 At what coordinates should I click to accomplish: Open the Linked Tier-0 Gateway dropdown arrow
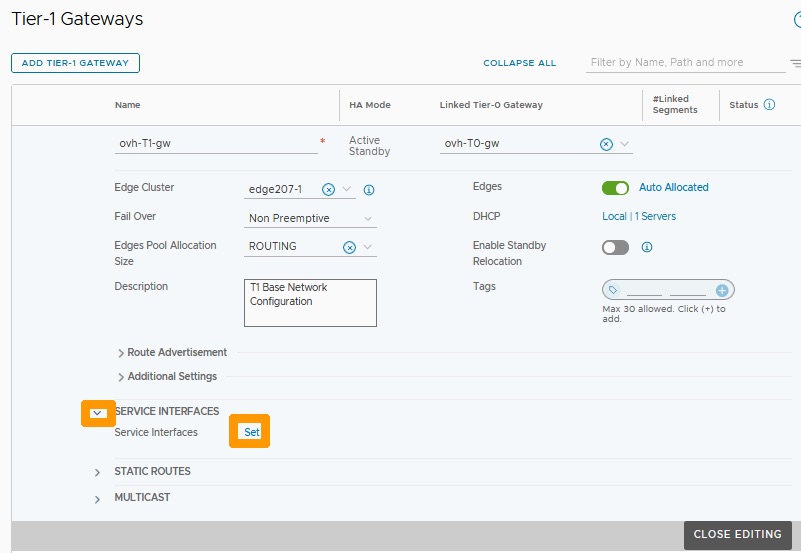point(624,144)
